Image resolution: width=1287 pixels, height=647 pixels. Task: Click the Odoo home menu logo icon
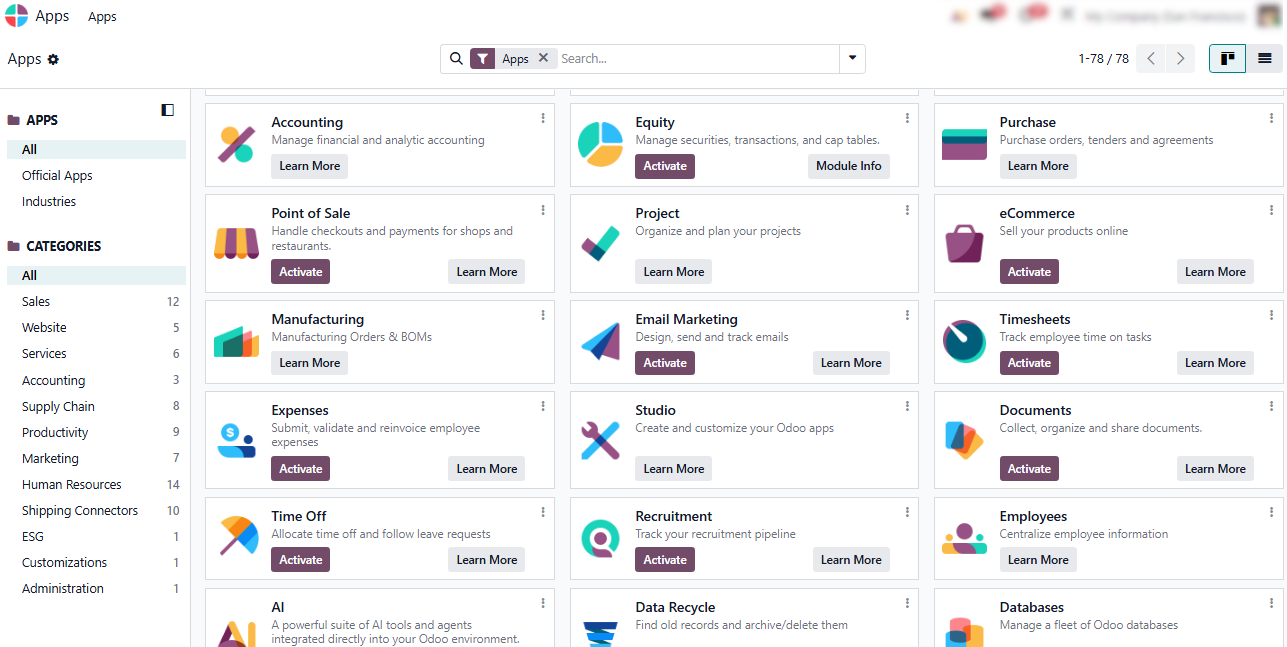point(16,16)
